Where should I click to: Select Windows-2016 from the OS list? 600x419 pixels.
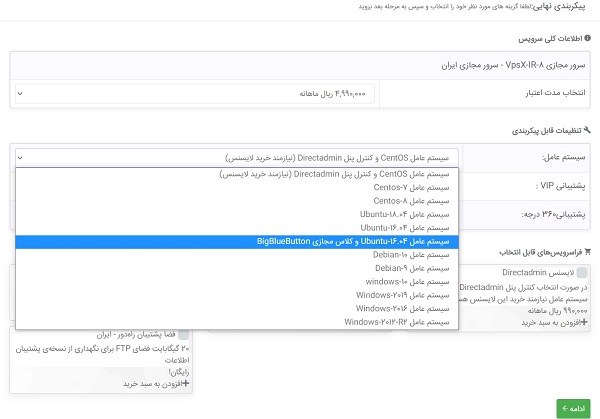coord(237,309)
